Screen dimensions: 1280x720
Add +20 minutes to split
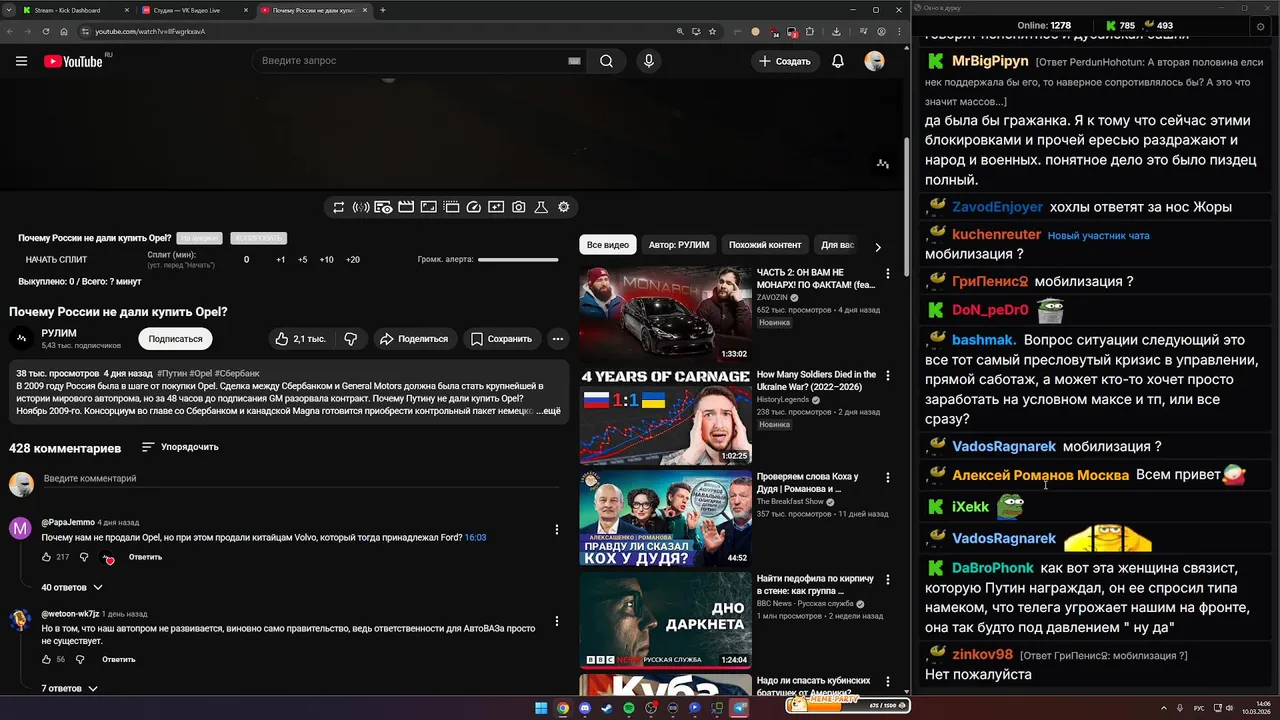[352, 260]
